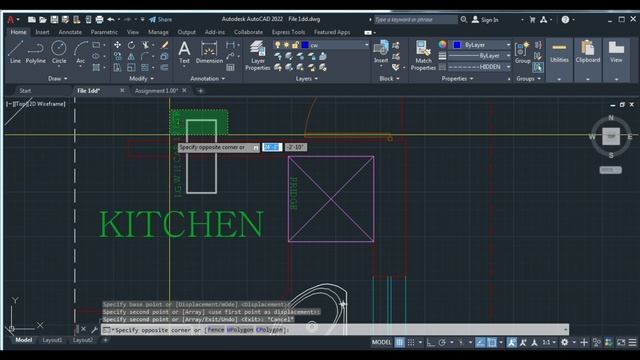640x360 pixels.
Task: Select the Fillet tool
Action: (x=145, y=56)
